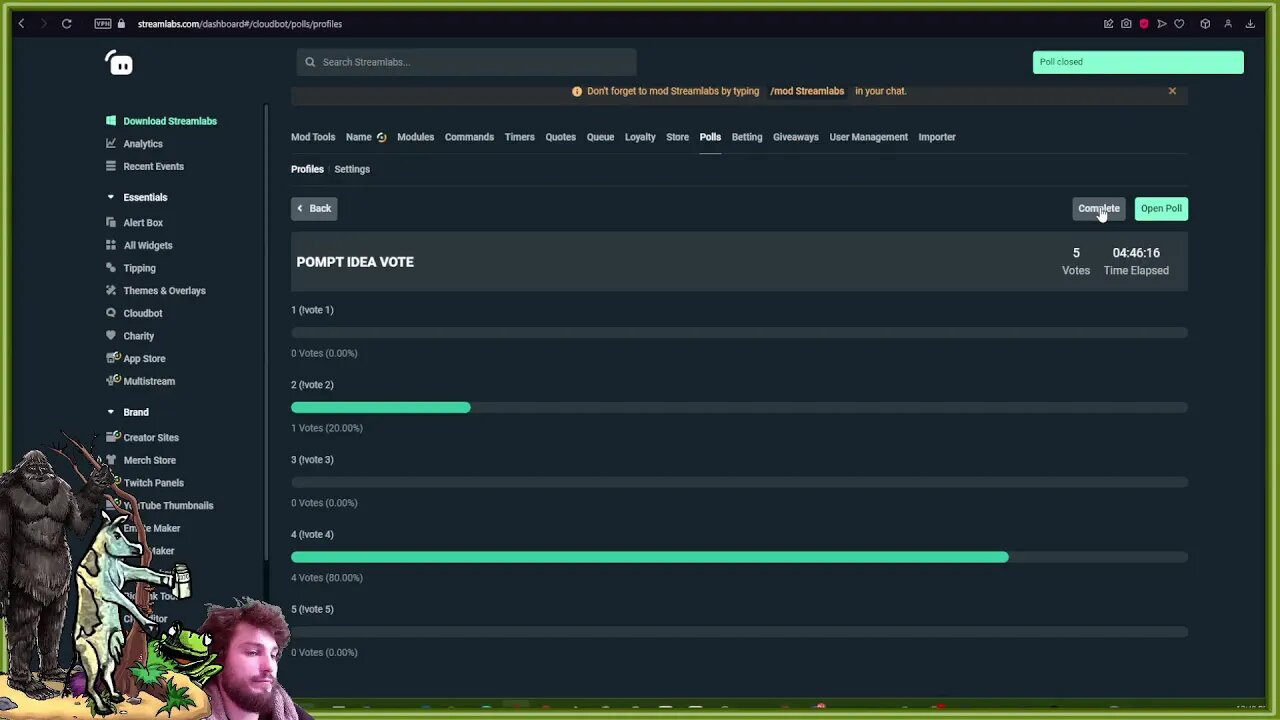Open Merch Store in sidebar

[x=149, y=460]
